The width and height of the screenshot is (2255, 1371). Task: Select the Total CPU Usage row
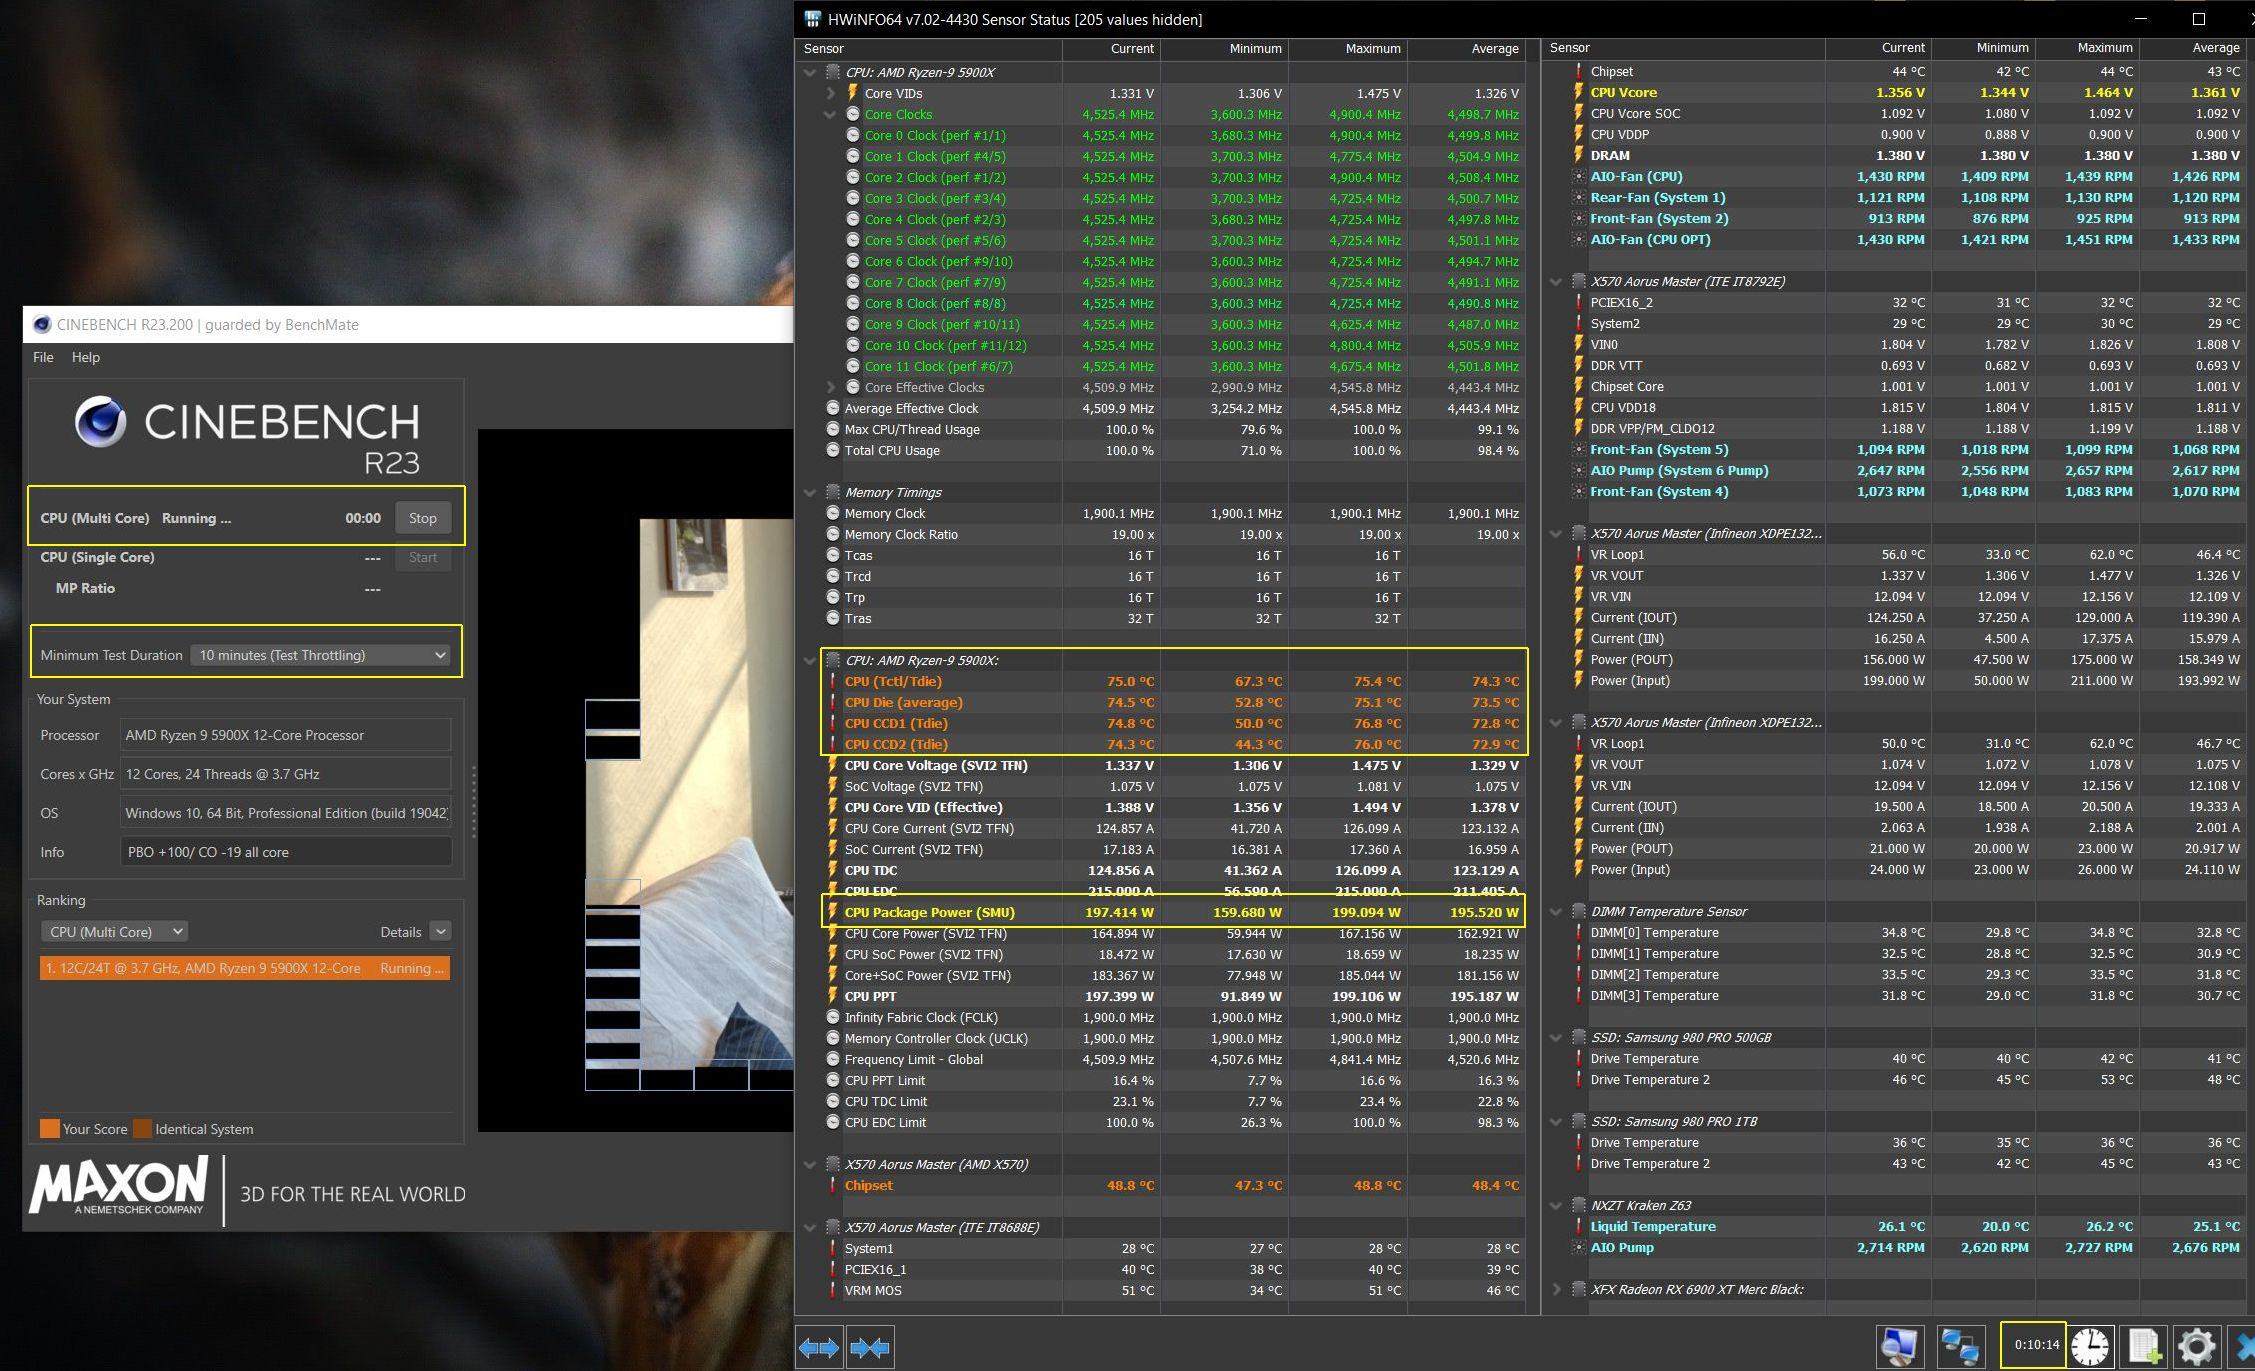[1161, 450]
